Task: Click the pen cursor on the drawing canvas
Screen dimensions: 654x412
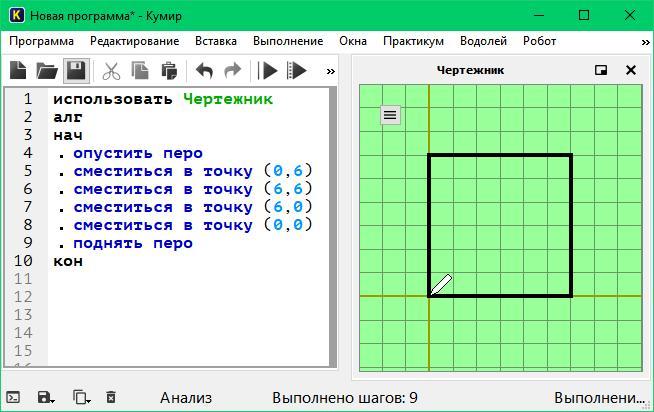Action: click(441, 284)
